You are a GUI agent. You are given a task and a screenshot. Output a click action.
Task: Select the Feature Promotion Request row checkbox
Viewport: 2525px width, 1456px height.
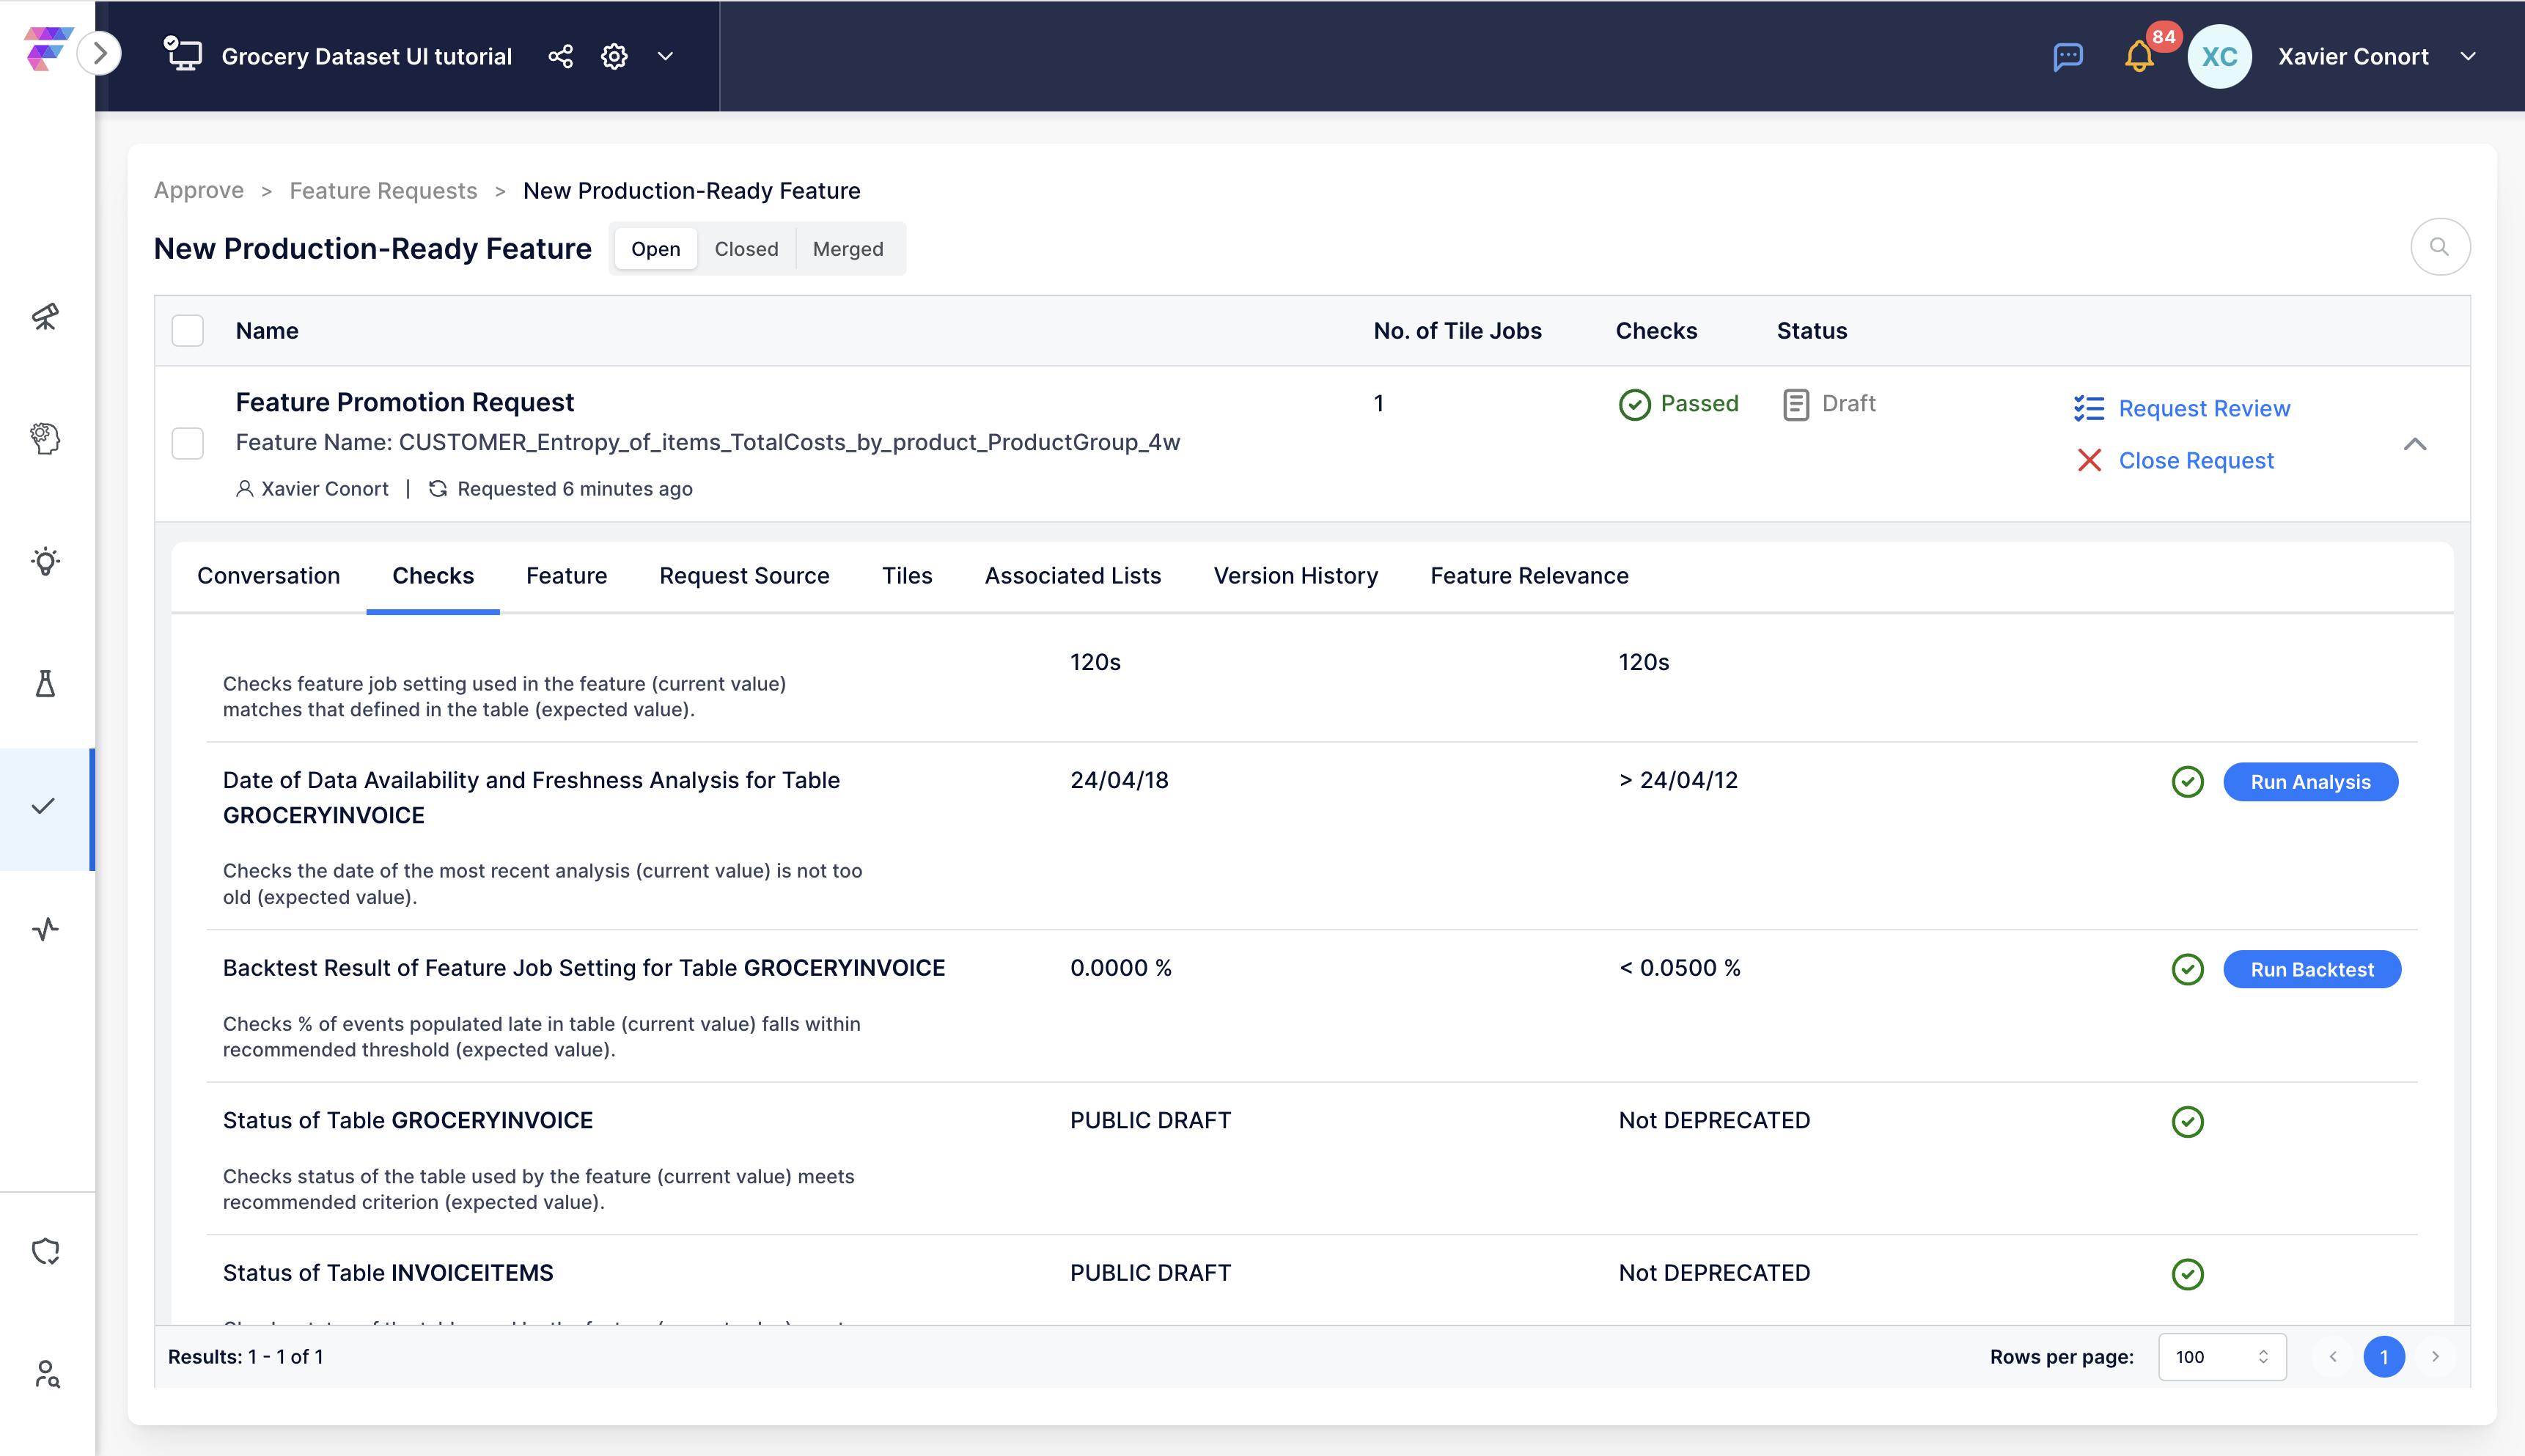tap(188, 443)
